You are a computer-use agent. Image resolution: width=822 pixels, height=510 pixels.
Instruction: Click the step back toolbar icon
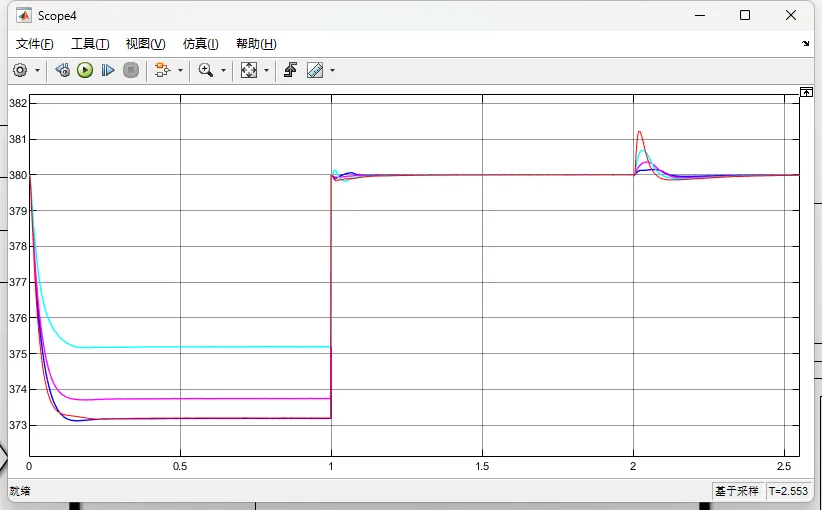tap(62, 70)
